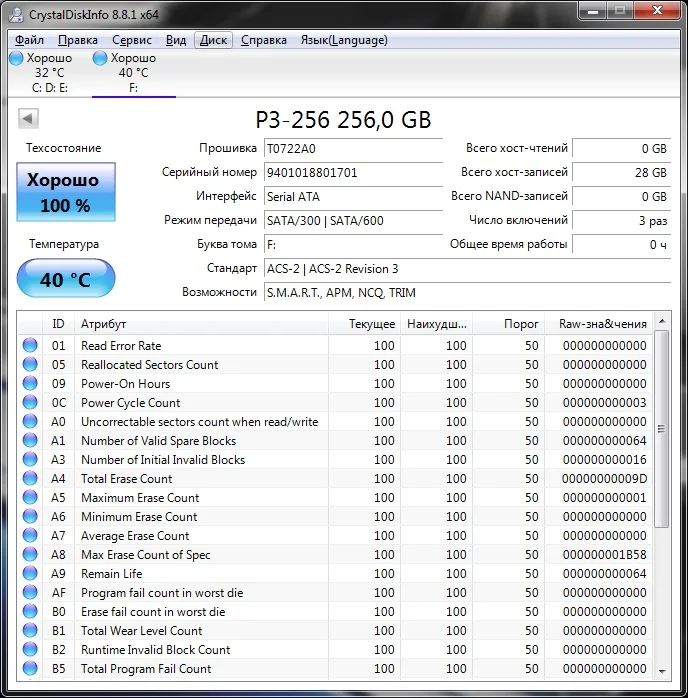688x698 pixels.
Task: Click the scroll down arrow in attribute list
Action: 662,670
